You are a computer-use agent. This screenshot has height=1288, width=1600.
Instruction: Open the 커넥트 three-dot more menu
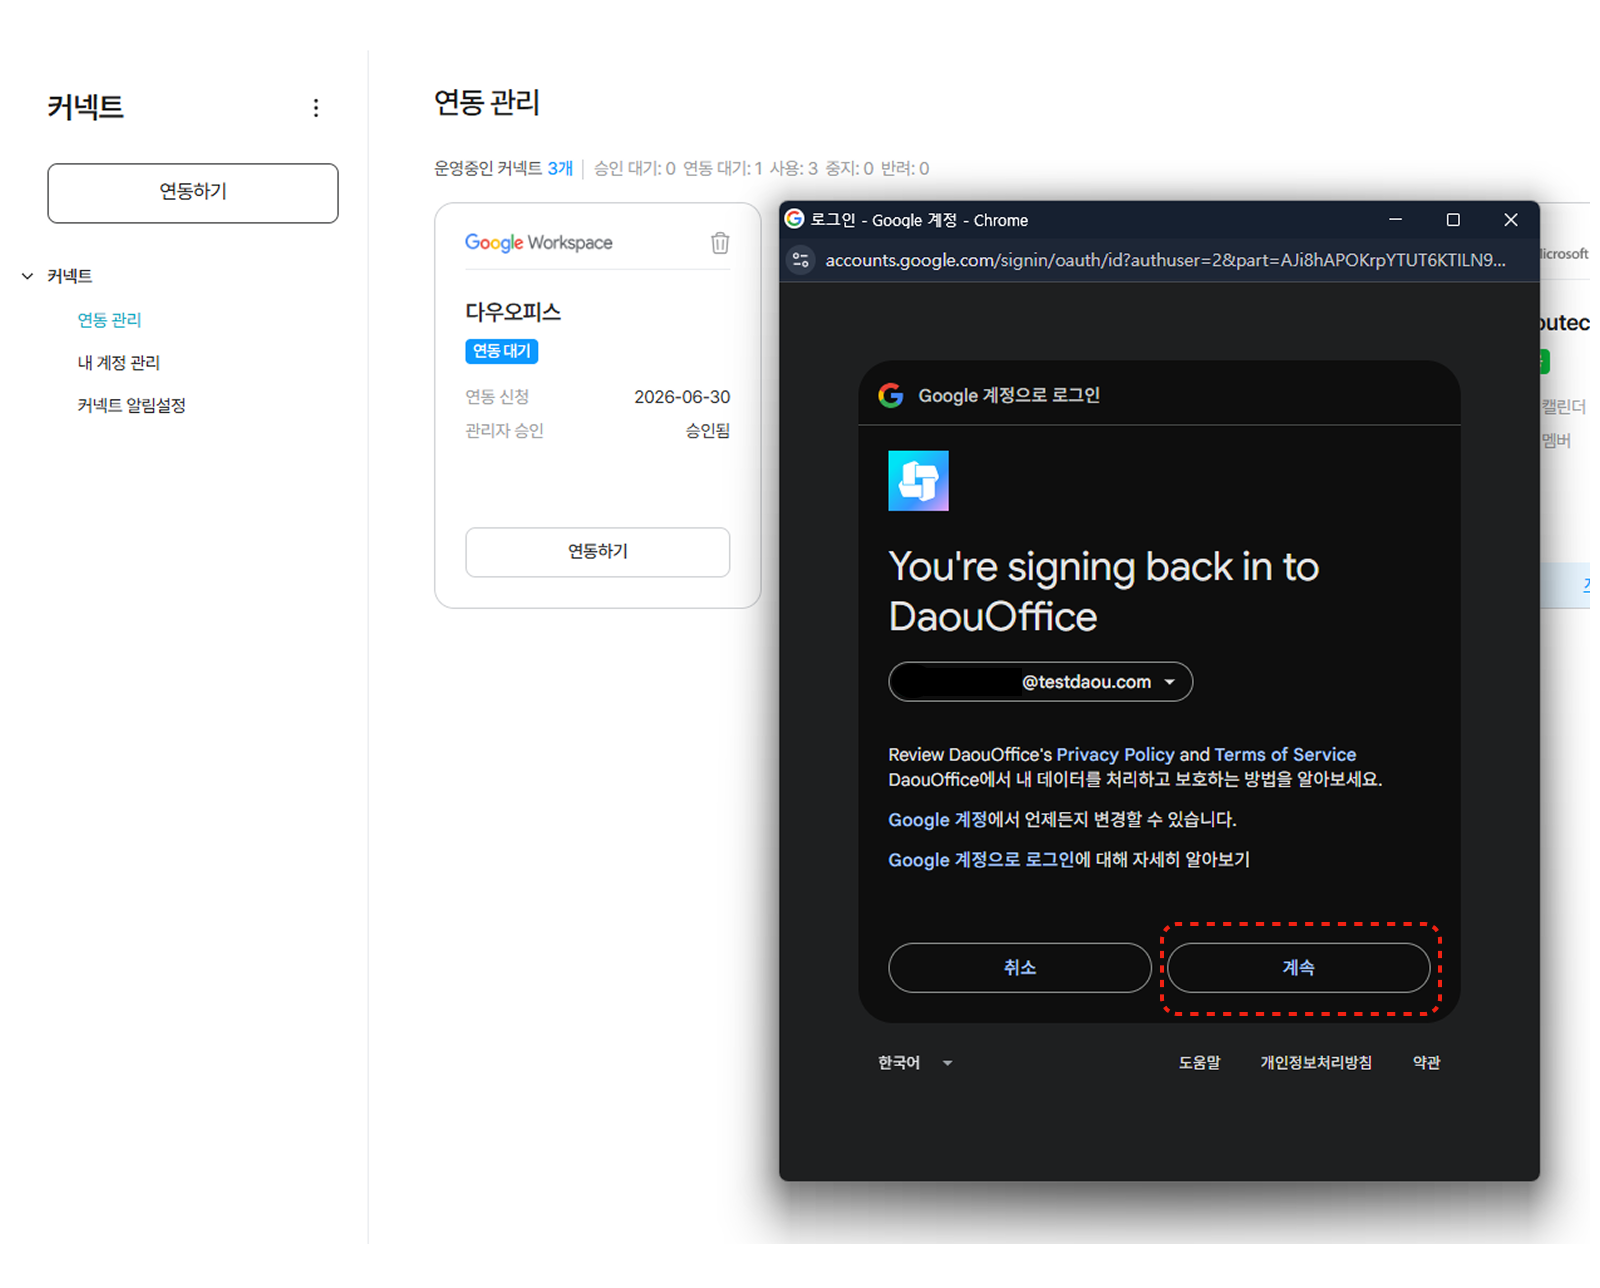click(316, 108)
